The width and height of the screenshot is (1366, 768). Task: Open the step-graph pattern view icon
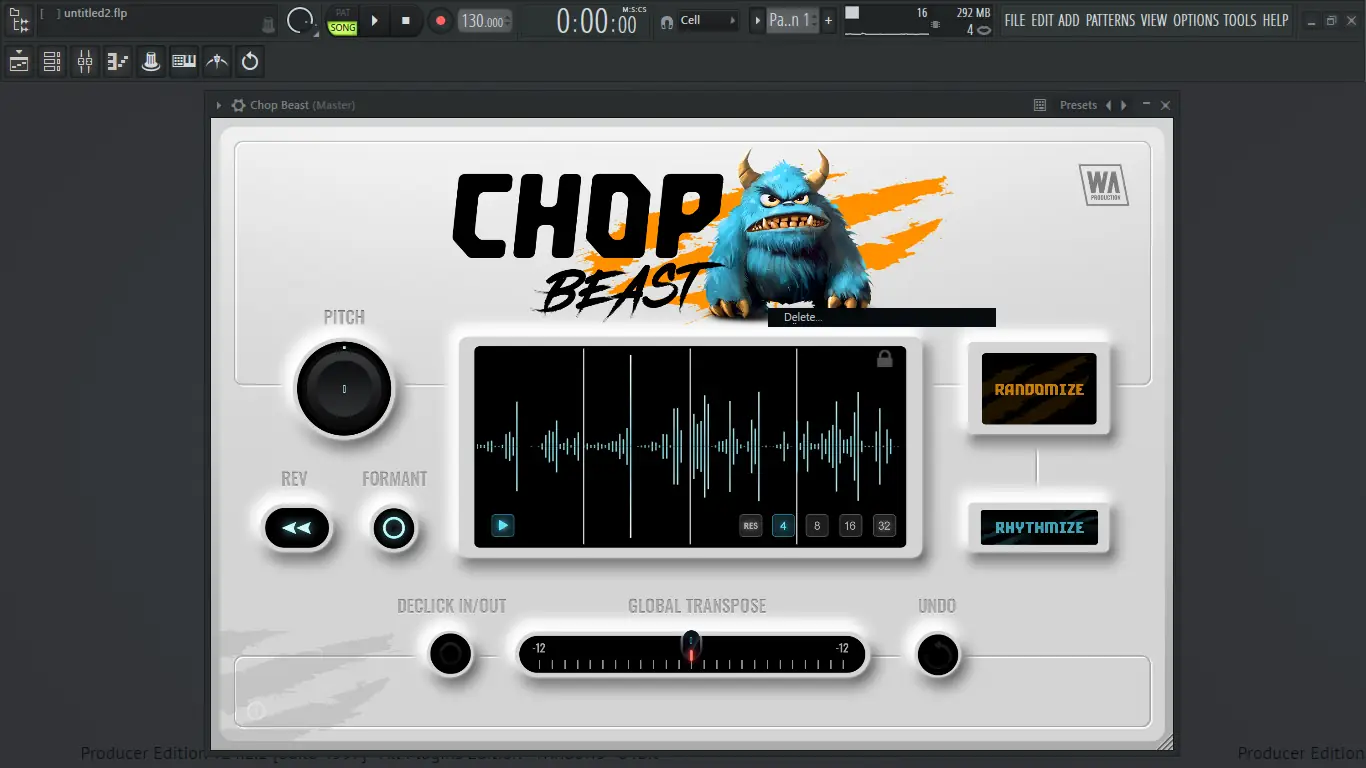click(x=118, y=62)
